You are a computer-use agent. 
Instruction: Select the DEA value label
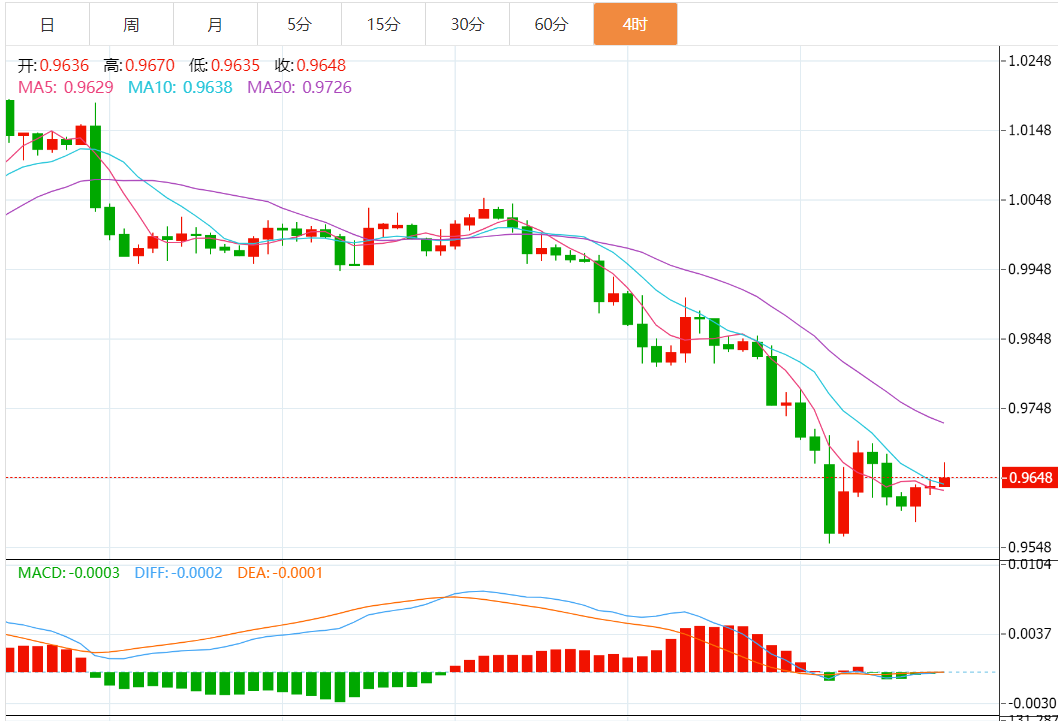coord(280,573)
